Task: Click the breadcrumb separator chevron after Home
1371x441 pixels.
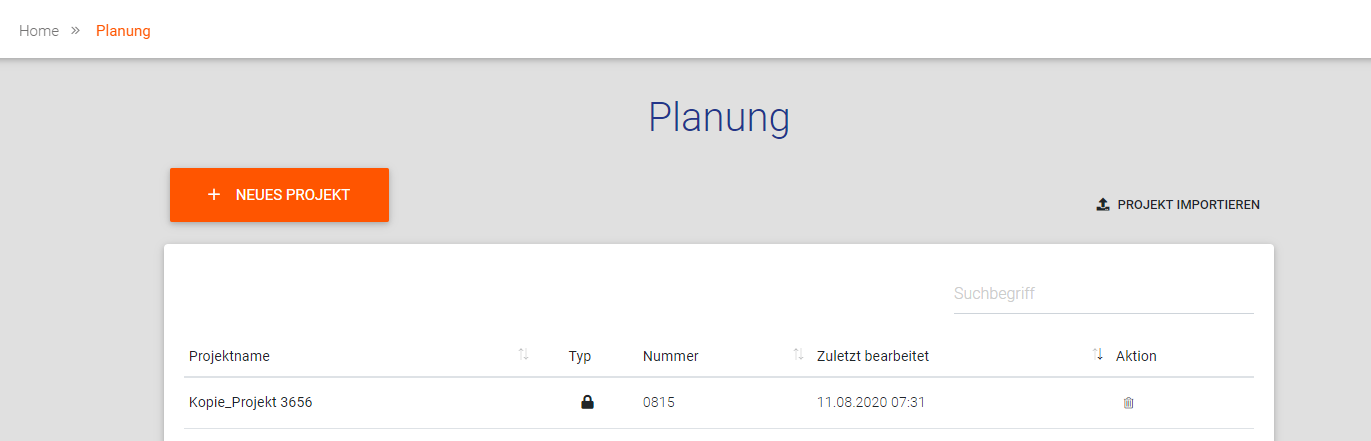Action: [x=75, y=30]
